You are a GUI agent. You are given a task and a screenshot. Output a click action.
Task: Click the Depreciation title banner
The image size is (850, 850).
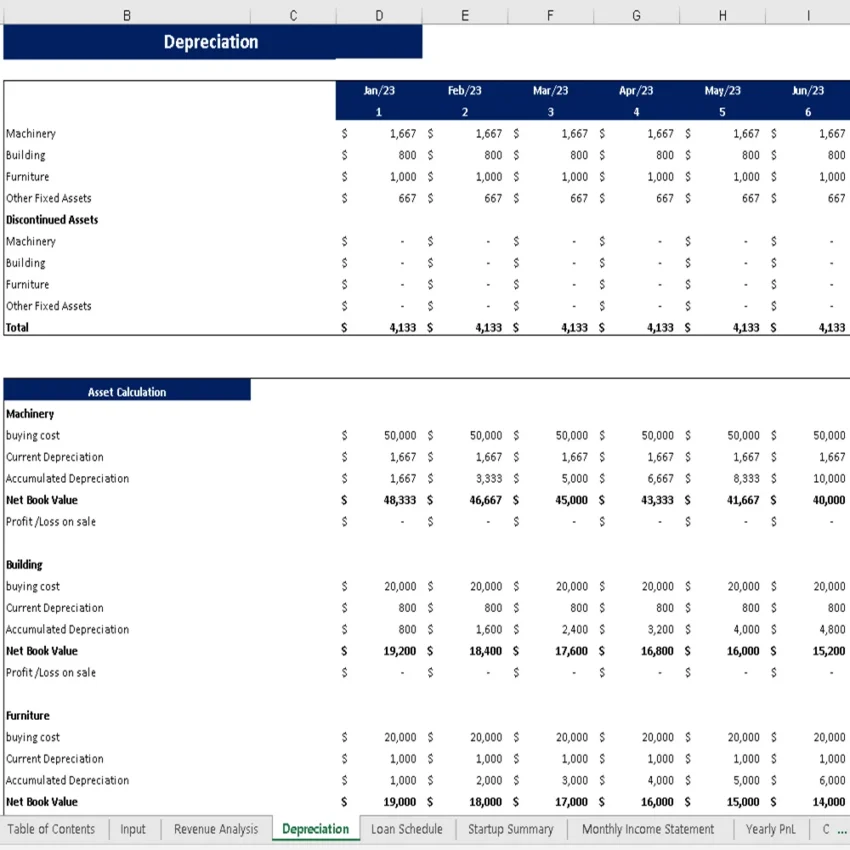coord(211,42)
